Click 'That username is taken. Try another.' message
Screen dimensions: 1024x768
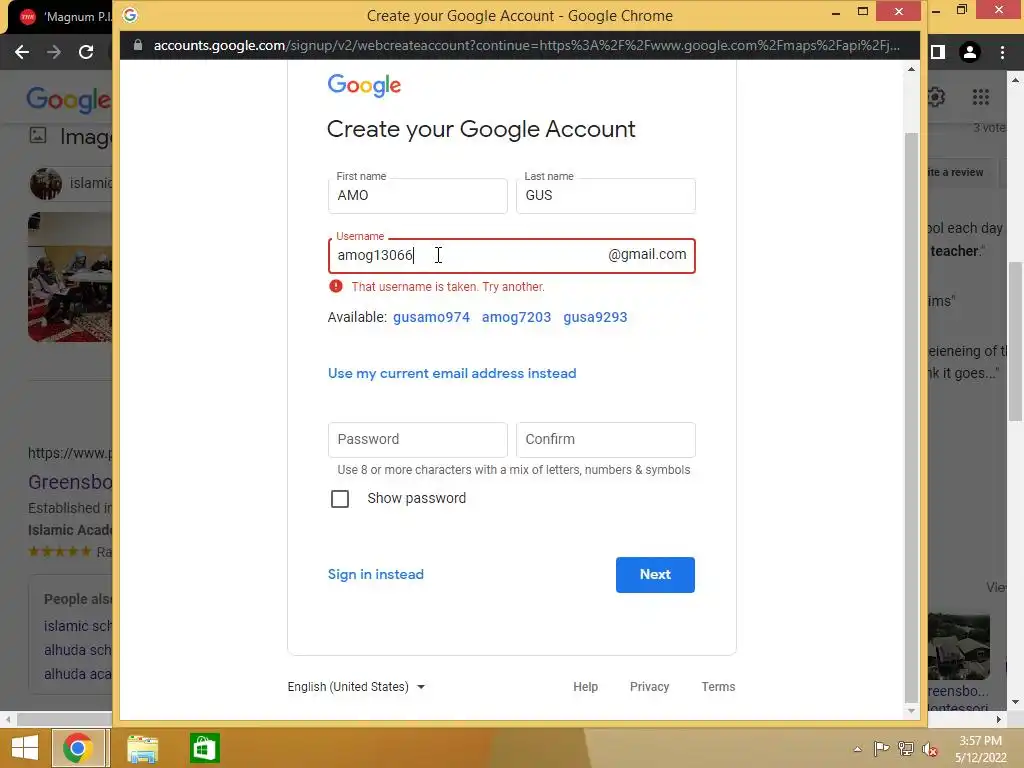click(448, 287)
